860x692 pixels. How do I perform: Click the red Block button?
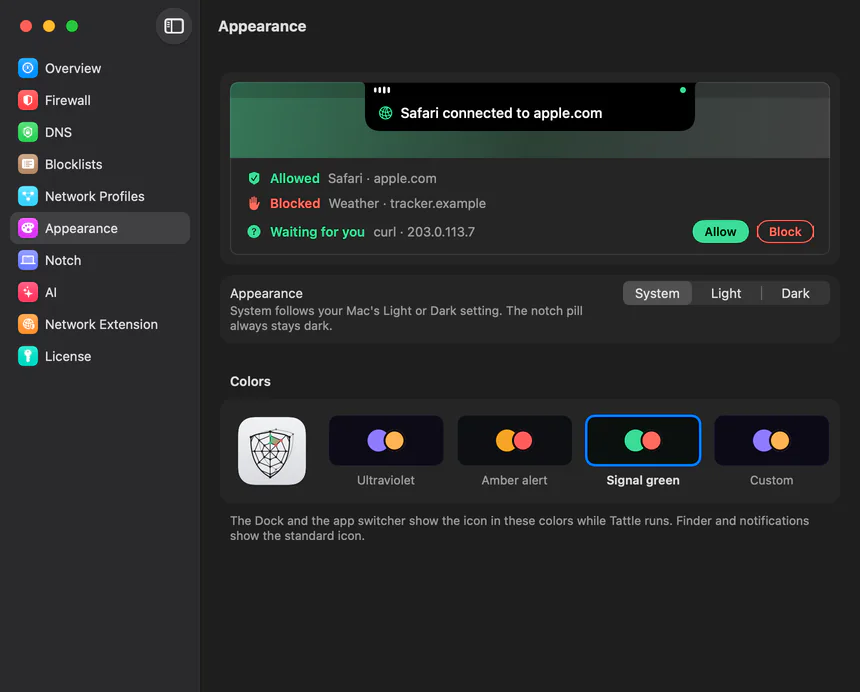click(785, 231)
